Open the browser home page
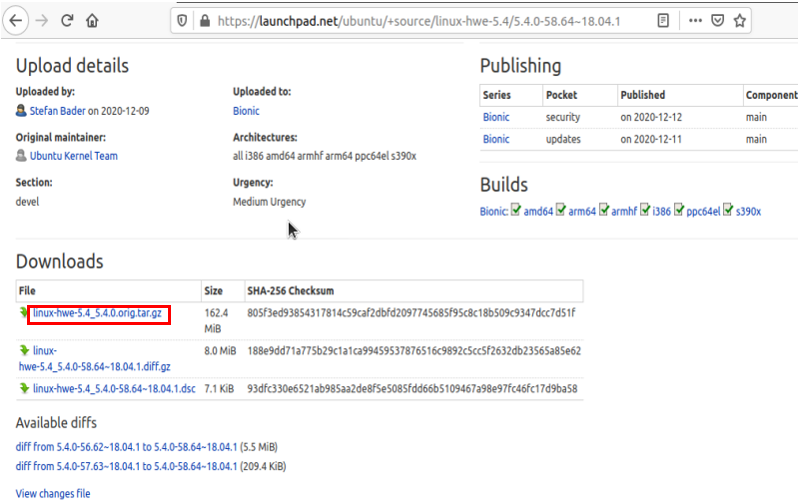This screenshot has width=798, height=500. pos(92,21)
